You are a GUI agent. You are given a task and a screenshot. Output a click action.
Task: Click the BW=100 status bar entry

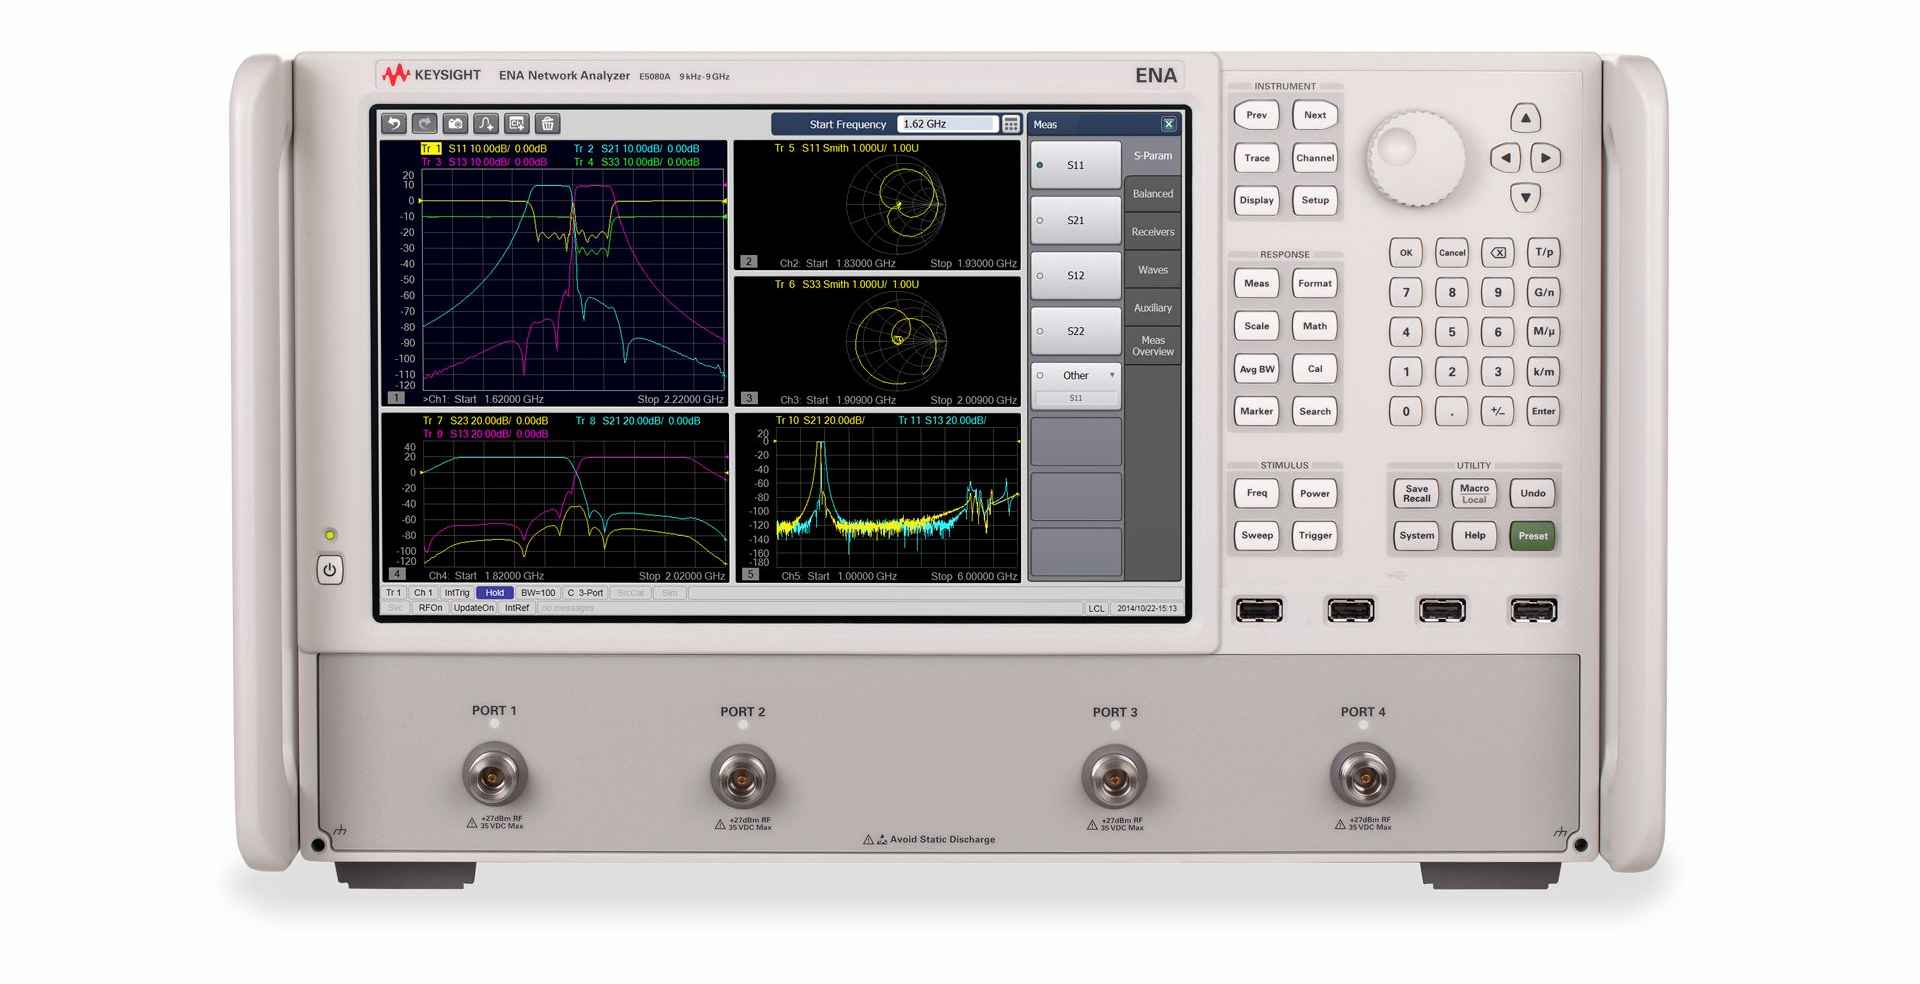click(x=538, y=593)
